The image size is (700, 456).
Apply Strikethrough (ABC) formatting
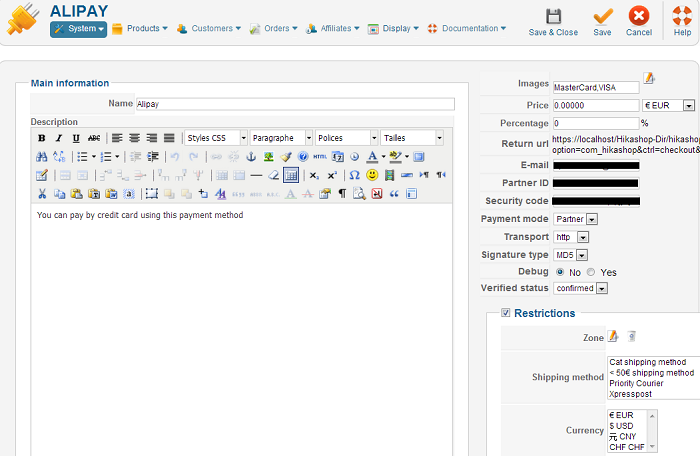tap(94, 138)
